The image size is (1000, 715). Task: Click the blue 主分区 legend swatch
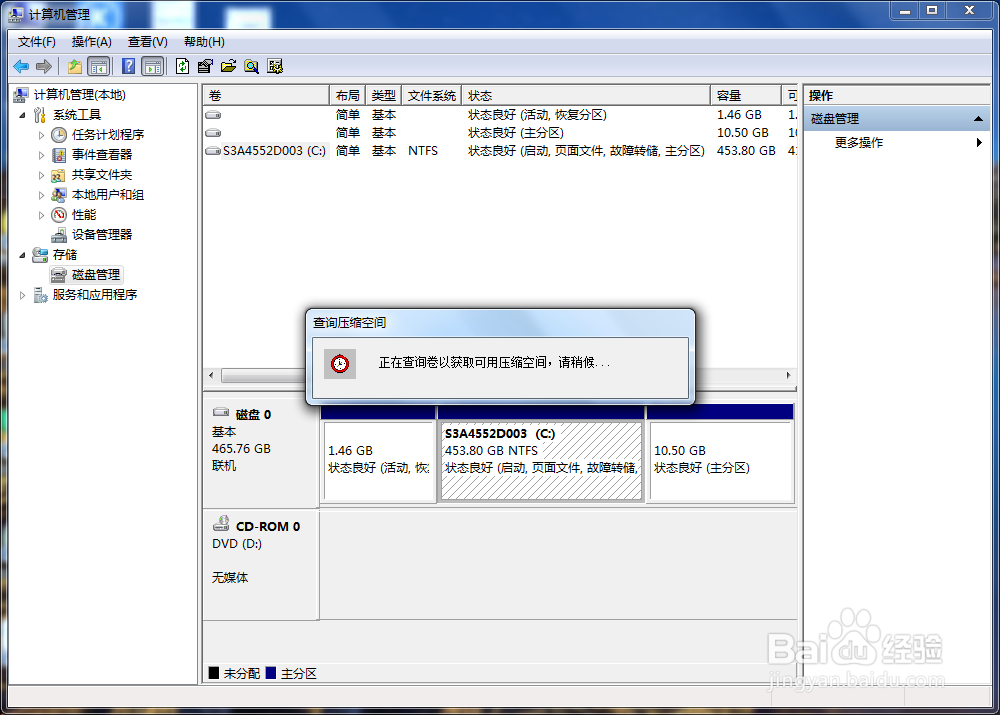click(270, 673)
